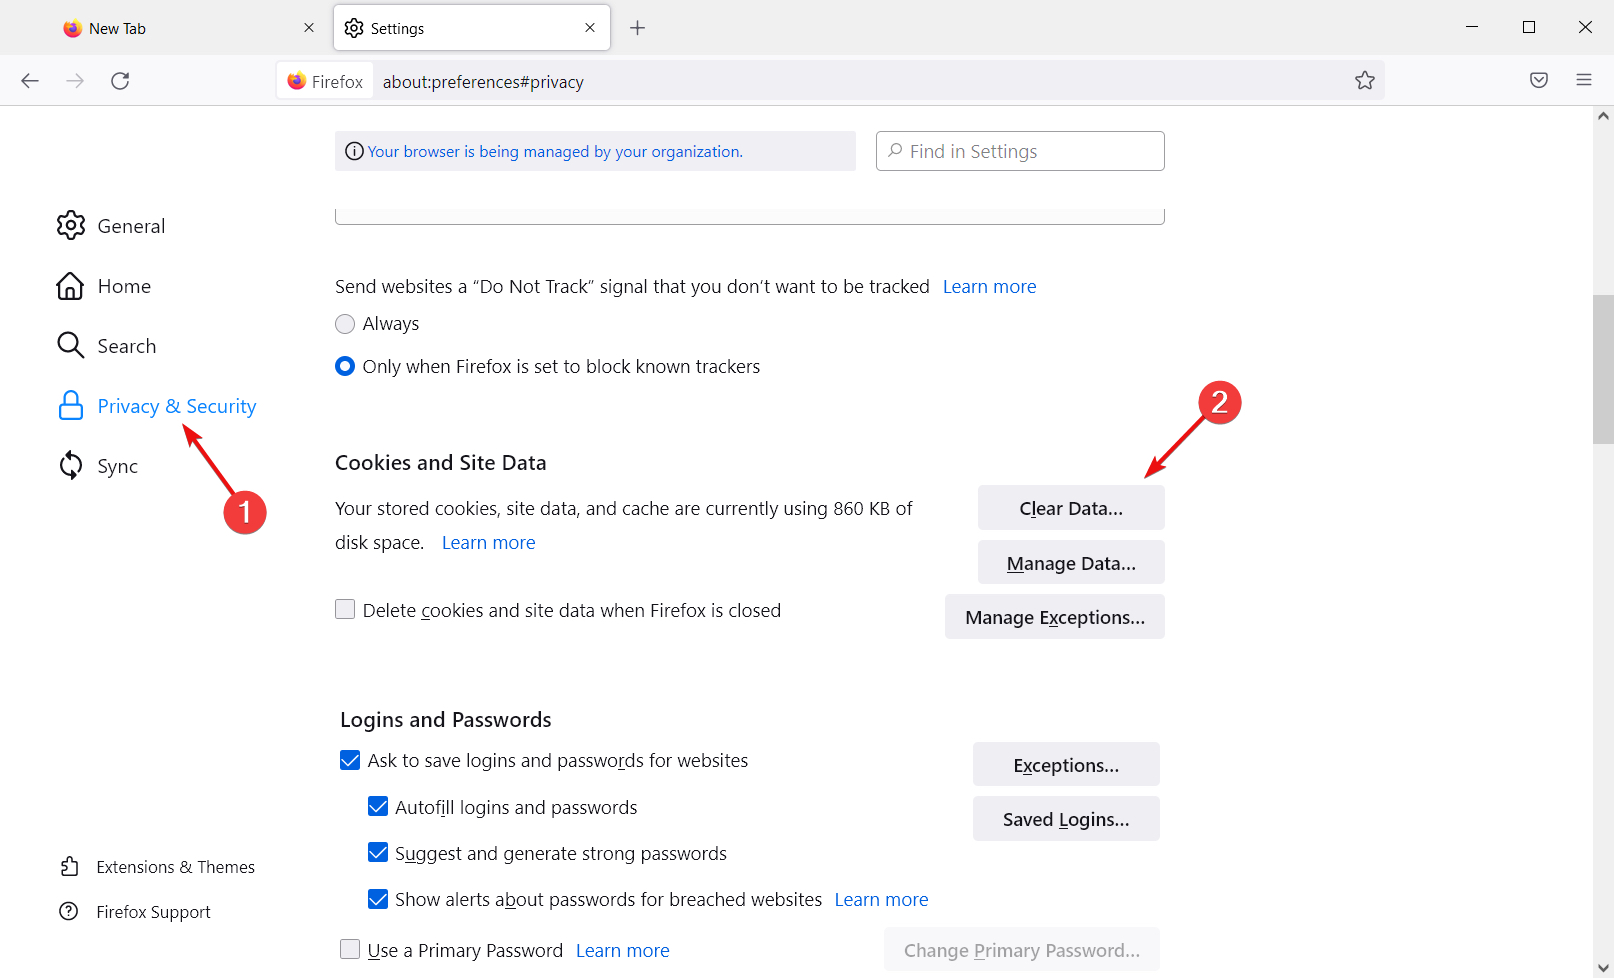Open Learn more about cookie storage
This screenshot has height=978, width=1614.
point(488,541)
